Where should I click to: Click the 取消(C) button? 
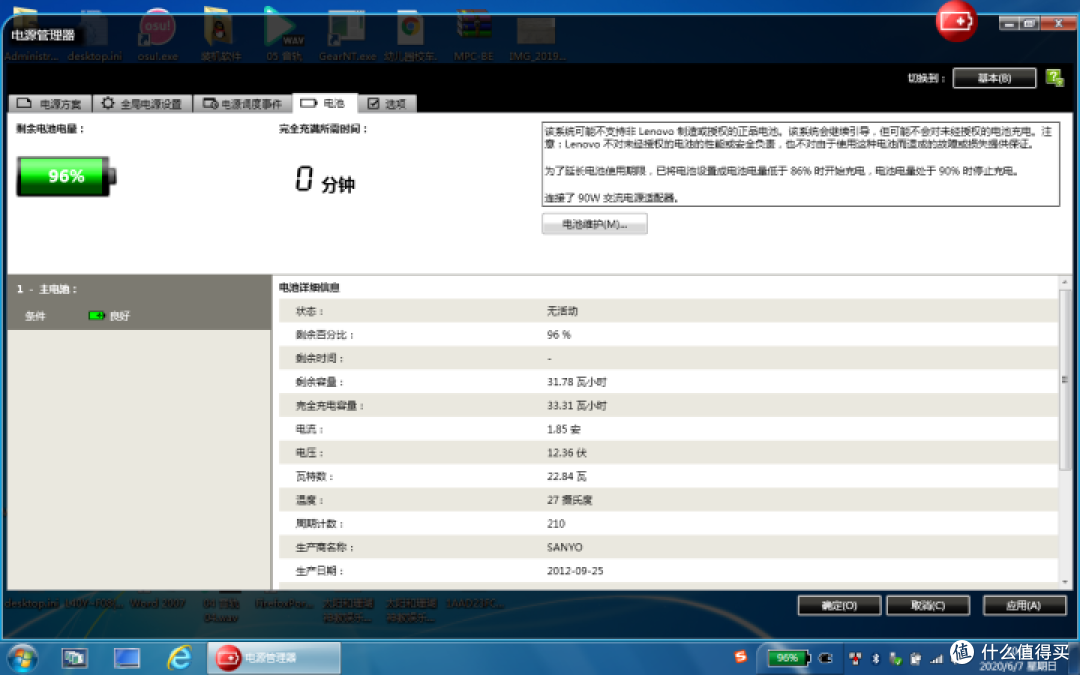928,605
